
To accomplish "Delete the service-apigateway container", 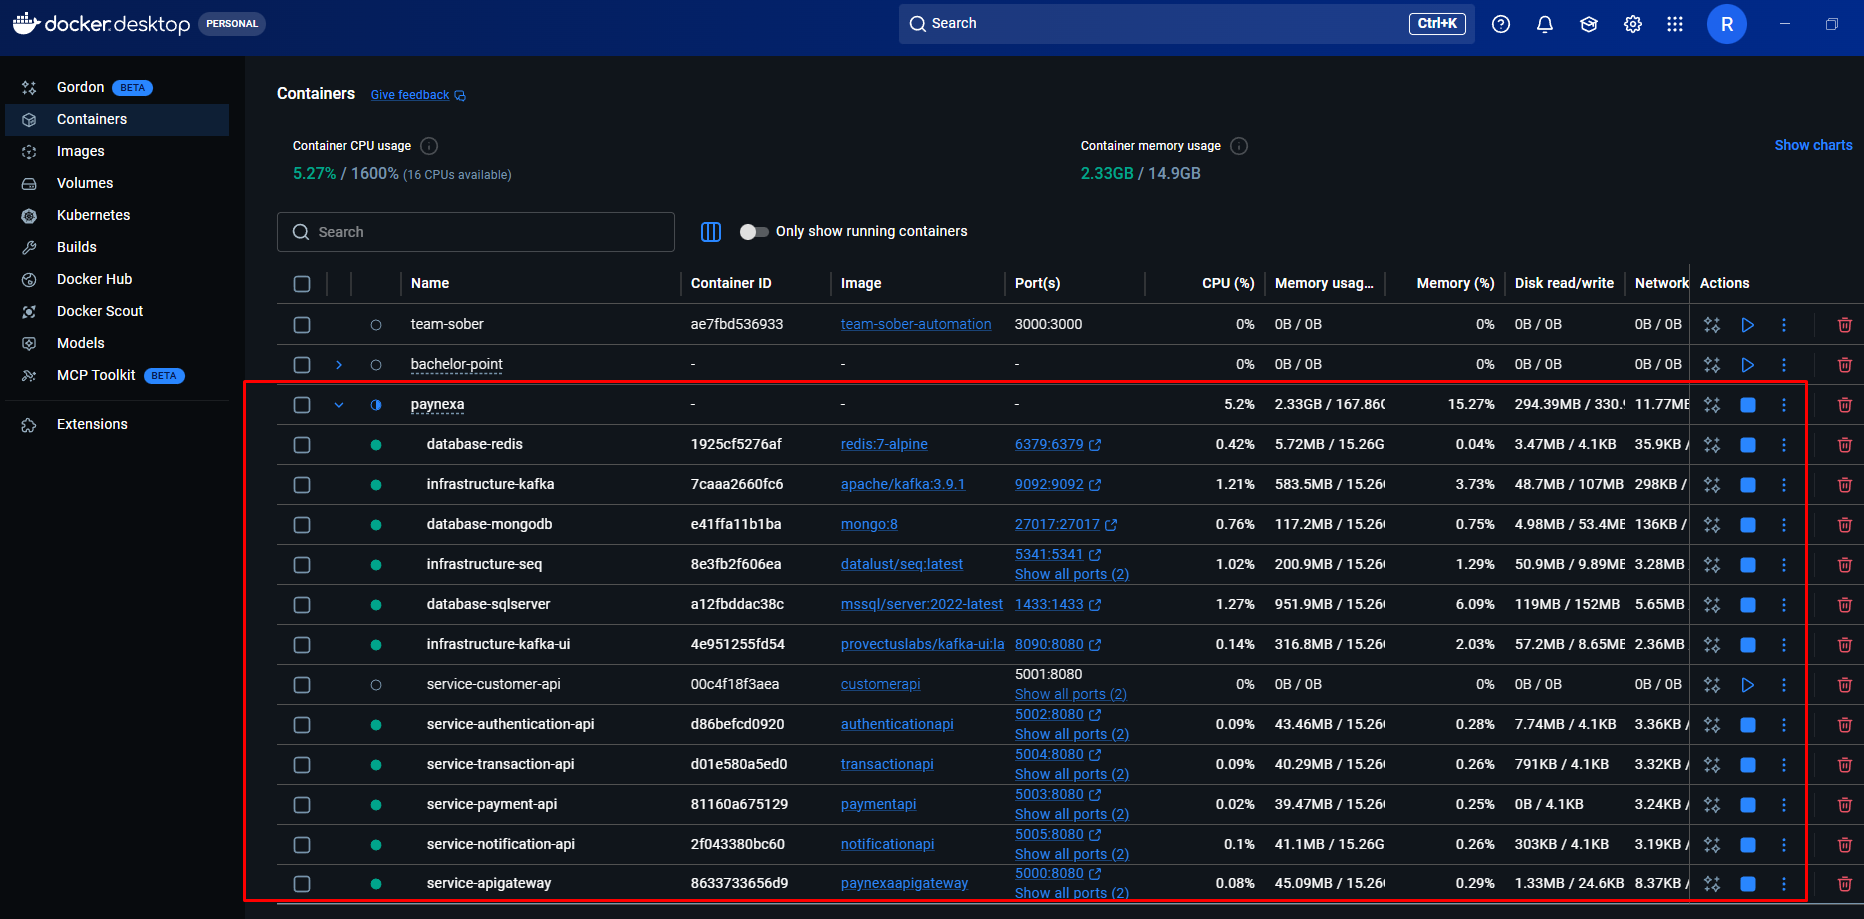I will 1844,884.
